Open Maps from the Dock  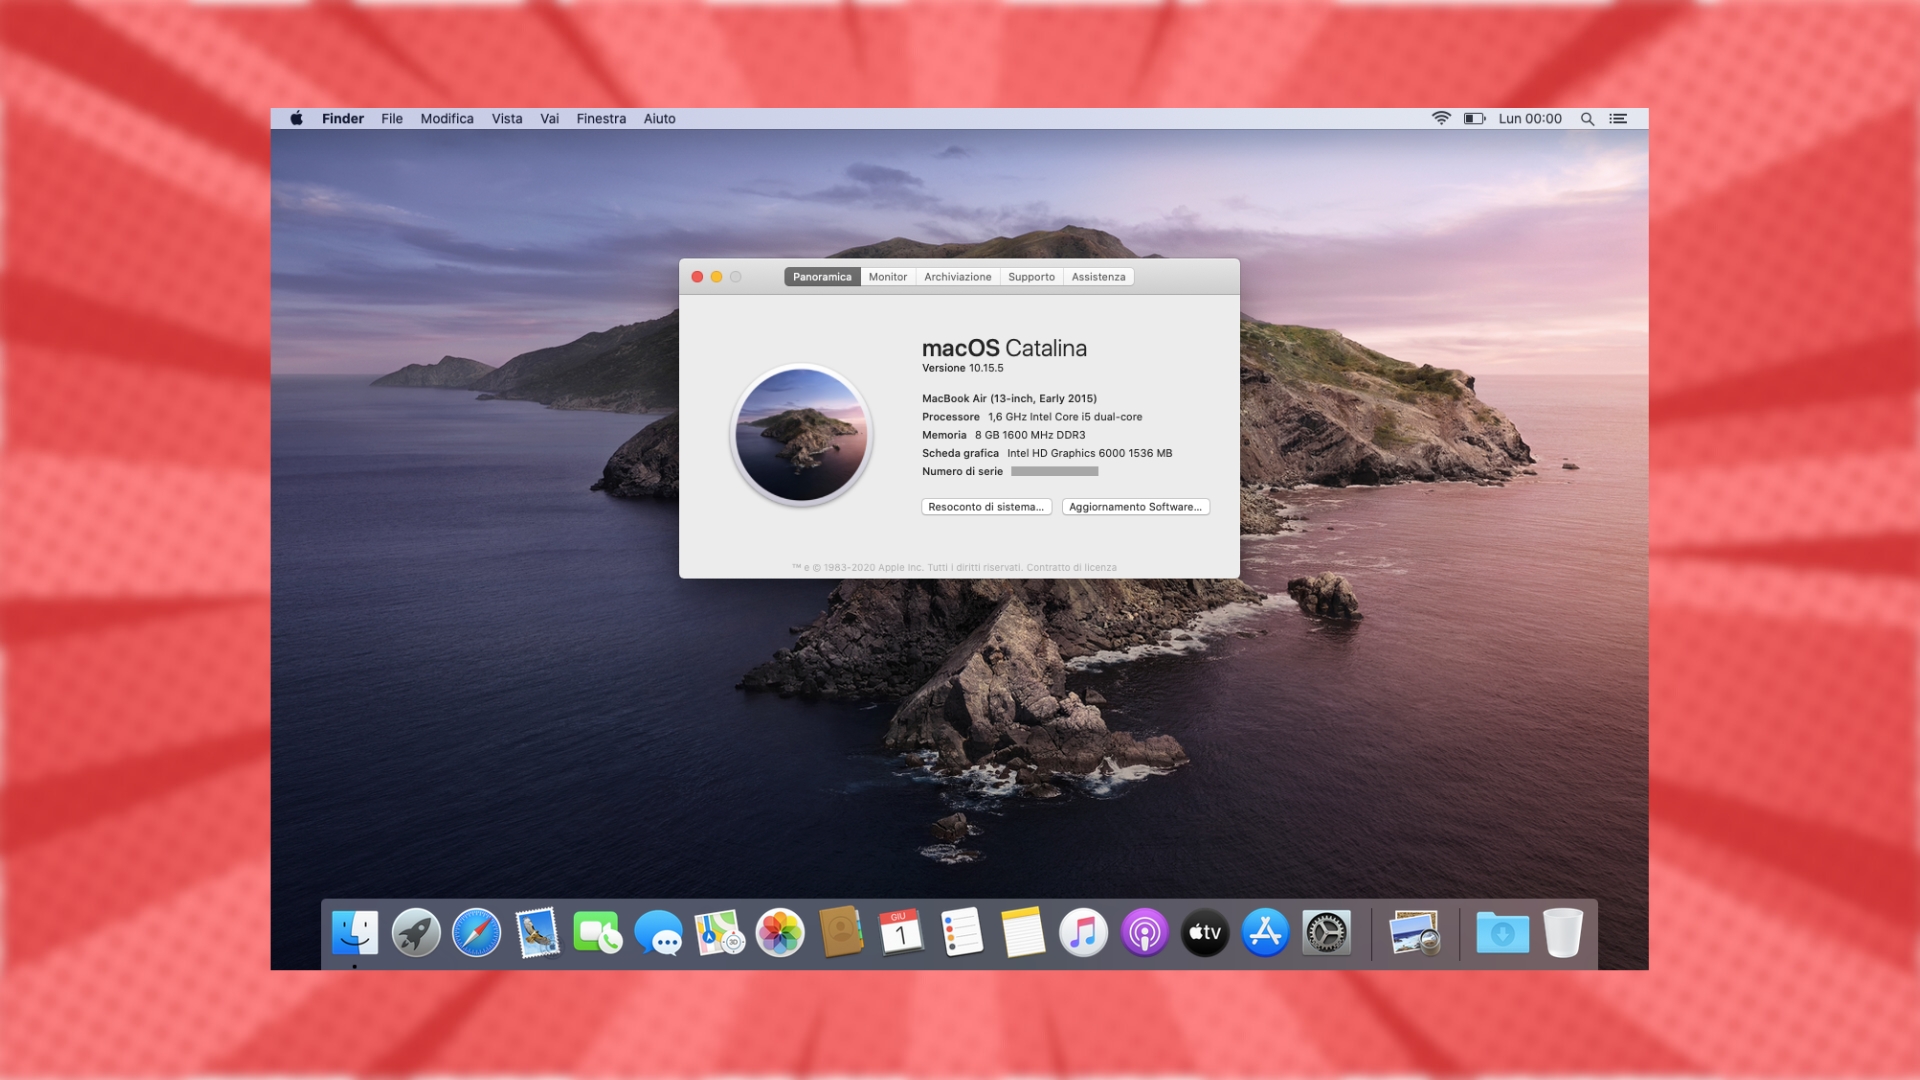[x=720, y=933]
